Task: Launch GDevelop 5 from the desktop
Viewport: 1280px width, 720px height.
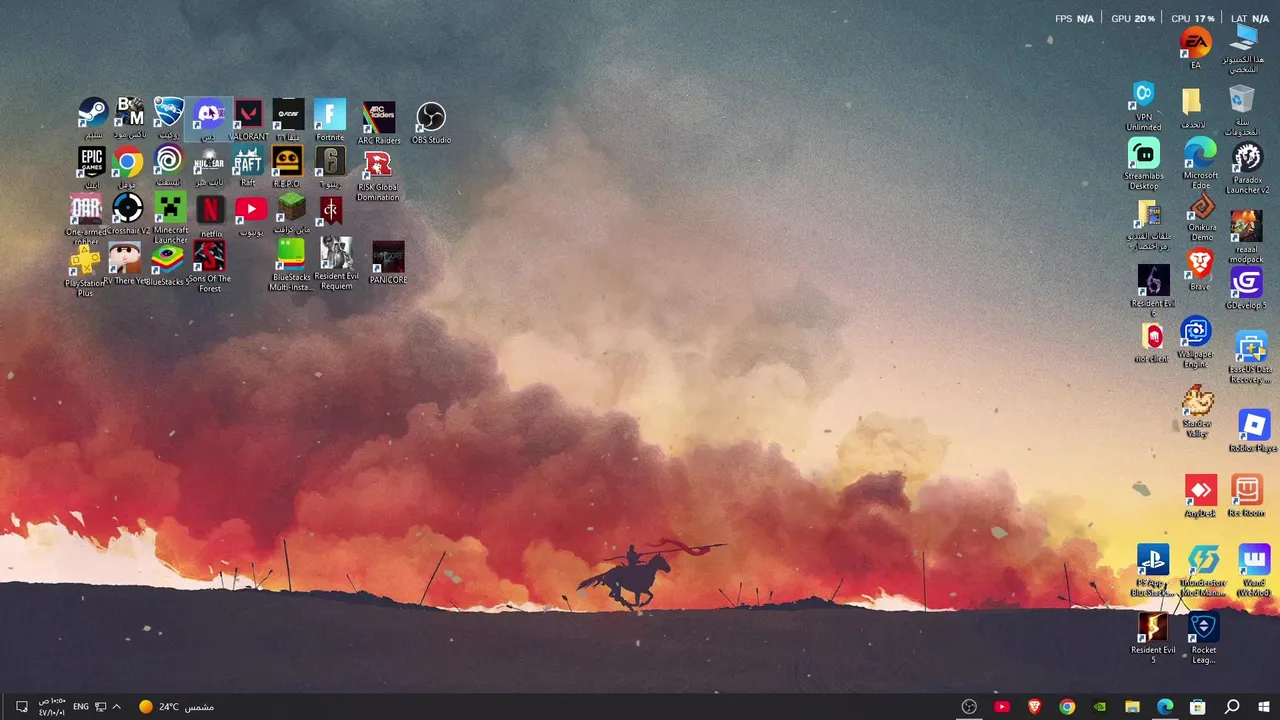Action: coord(1246,288)
